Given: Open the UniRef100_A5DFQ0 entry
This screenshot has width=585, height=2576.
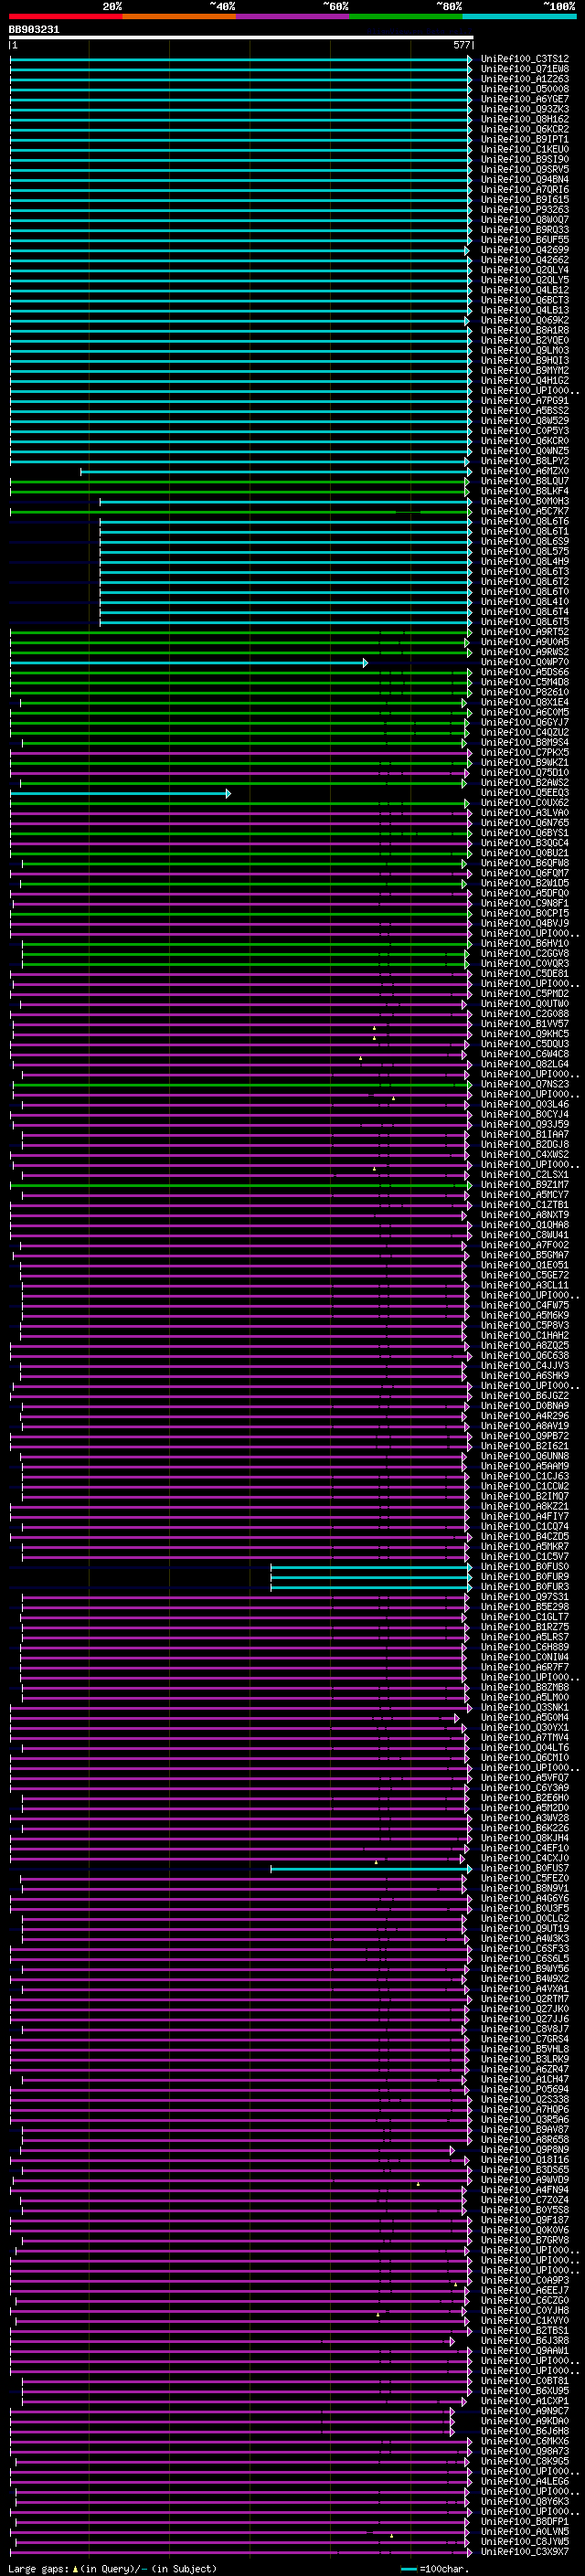Looking at the screenshot, I should pyautogui.click(x=525, y=893).
